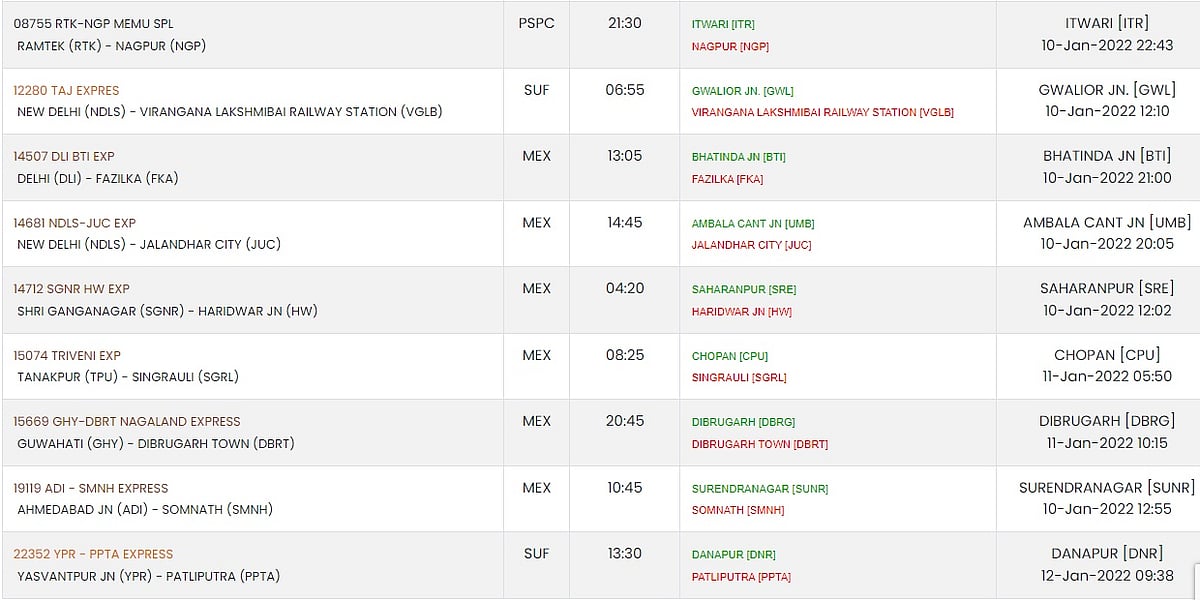Image resolution: width=1200 pixels, height=600 pixels.
Task: Click the 14507 DLI BTI EXP train link
Action: pos(64,156)
